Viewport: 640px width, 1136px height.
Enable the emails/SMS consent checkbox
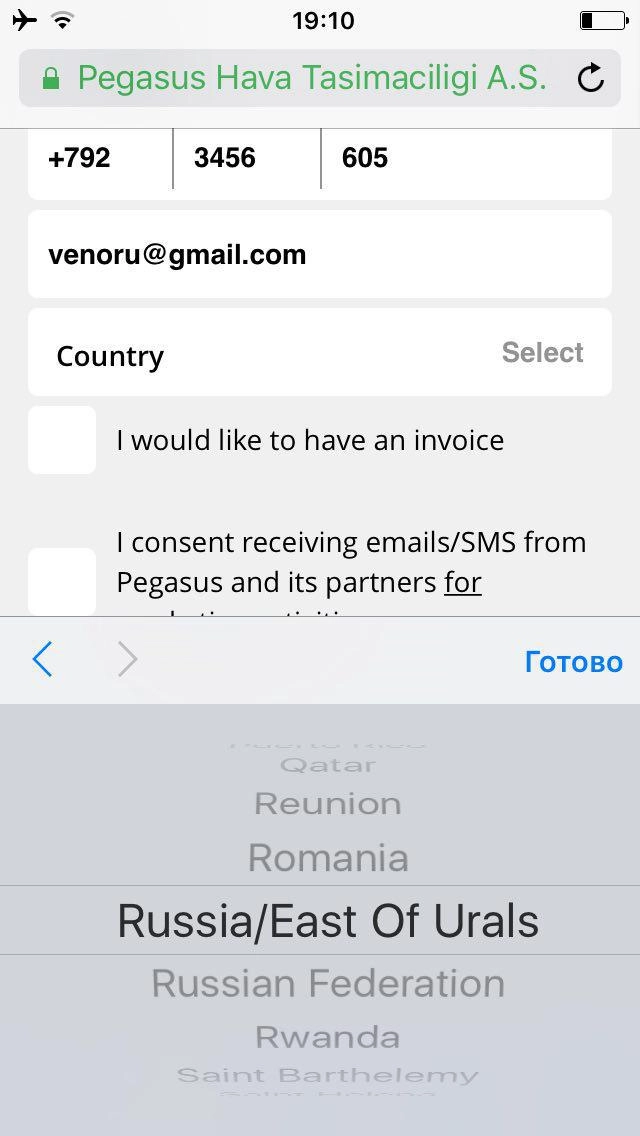pos(62,581)
